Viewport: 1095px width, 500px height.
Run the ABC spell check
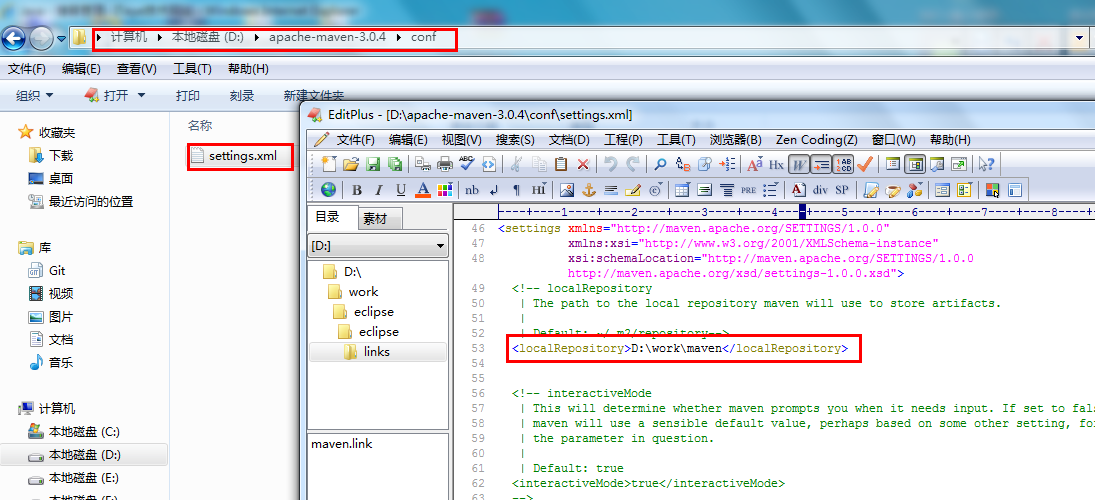click(467, 164)
